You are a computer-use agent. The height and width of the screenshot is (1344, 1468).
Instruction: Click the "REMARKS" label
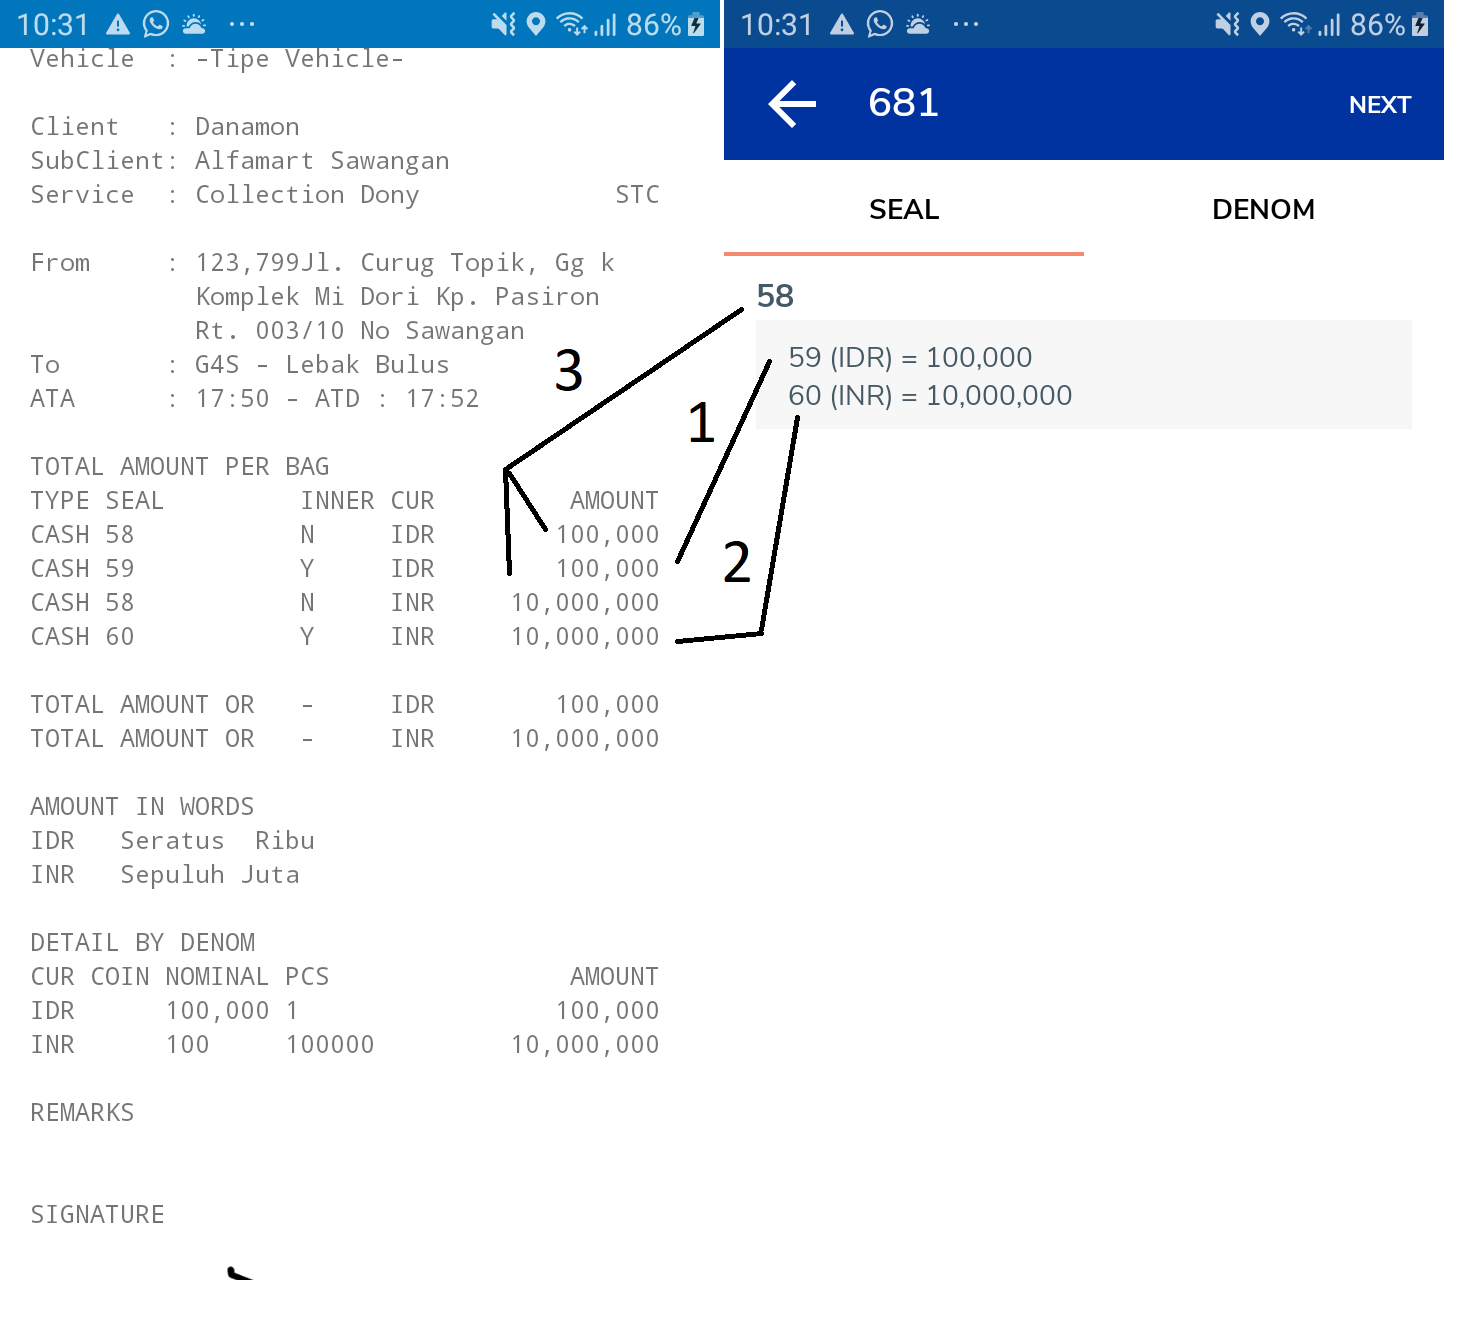tap(82, 1113)
